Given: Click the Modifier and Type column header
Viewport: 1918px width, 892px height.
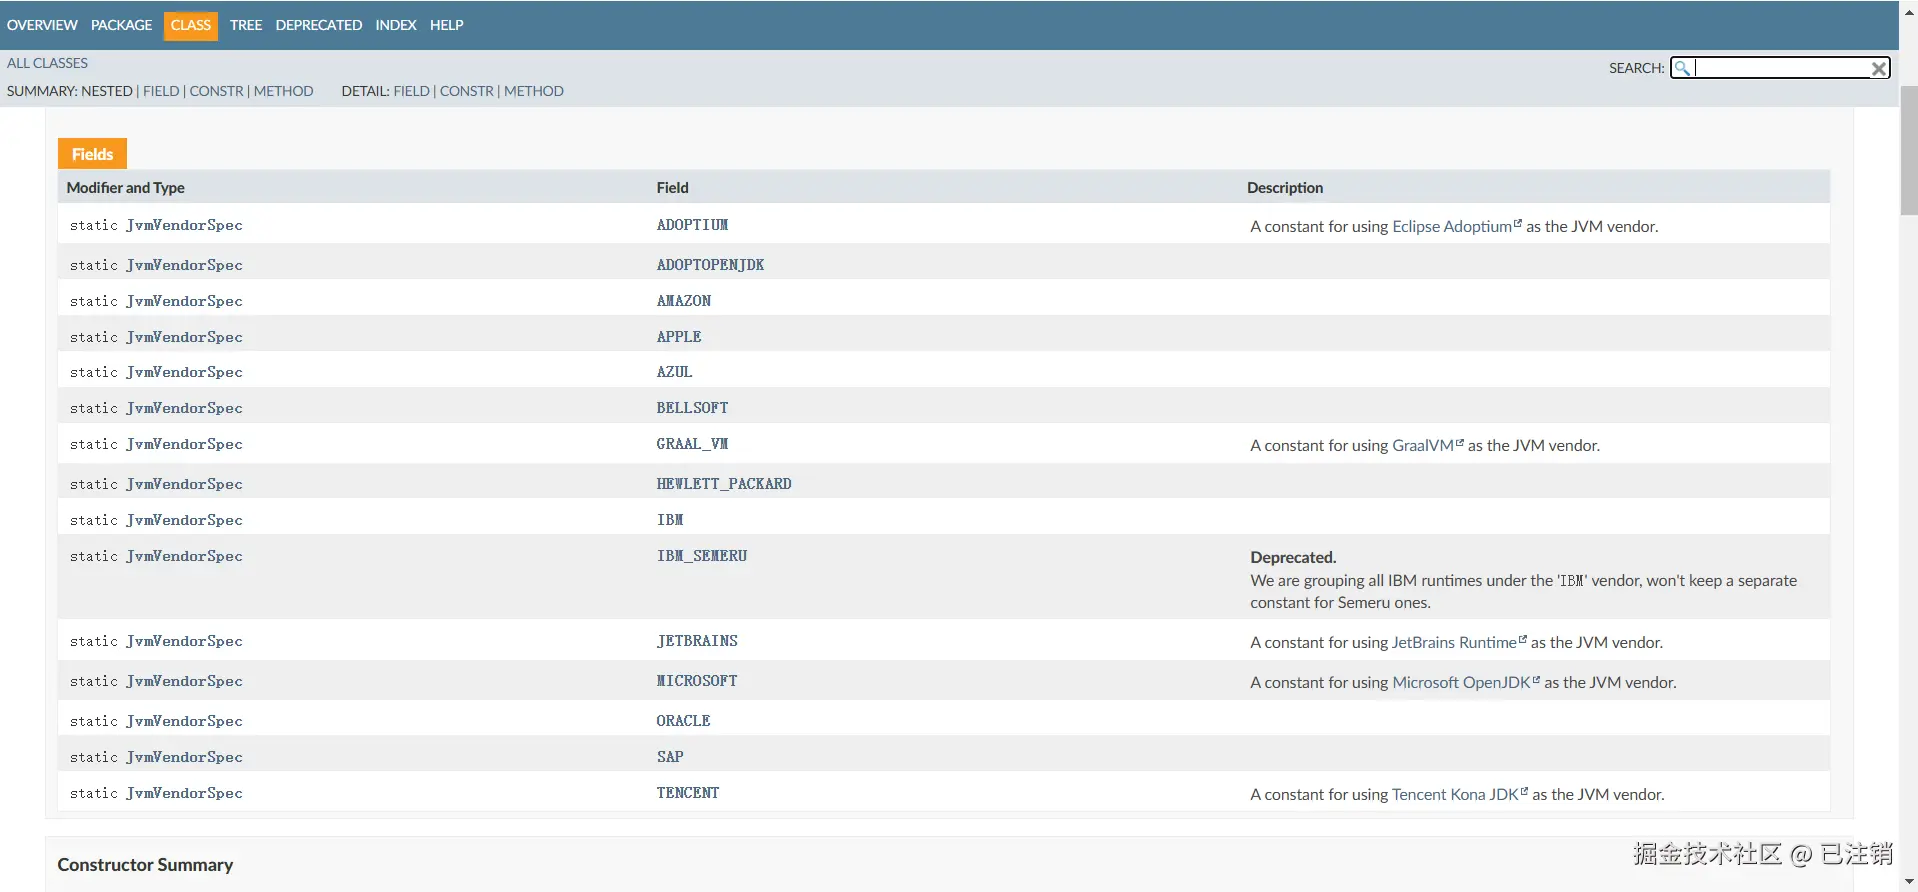Looking at the screenshot, I should click(x=125, y=188).
